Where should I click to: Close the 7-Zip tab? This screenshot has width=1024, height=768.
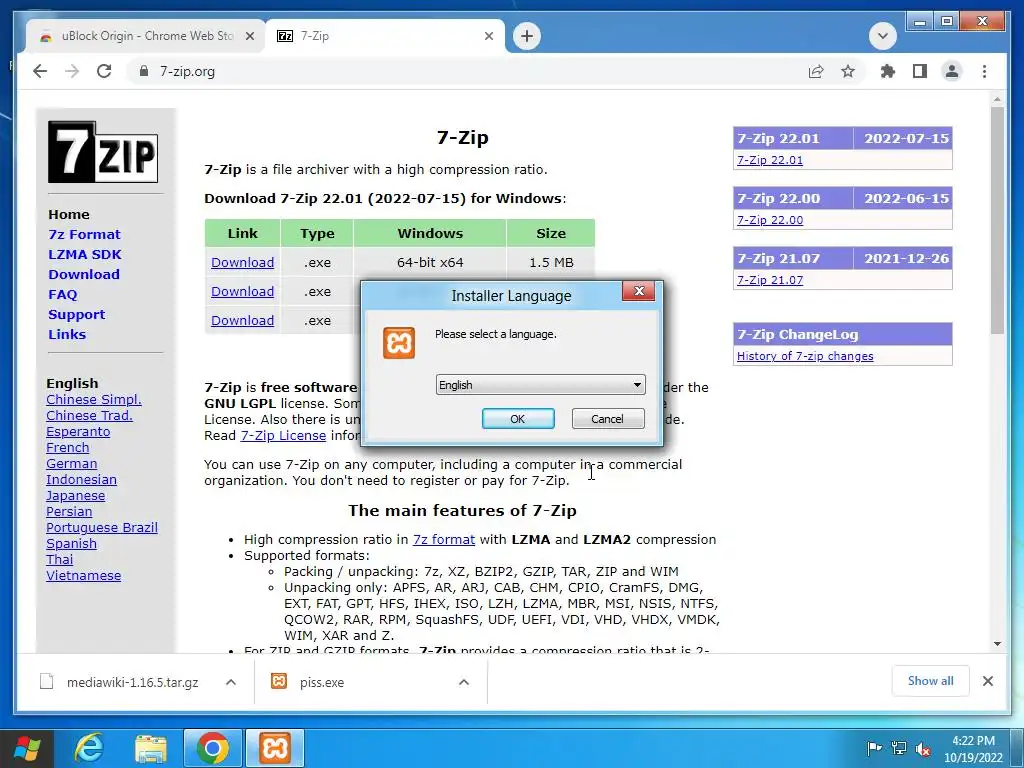coord(488,36)
